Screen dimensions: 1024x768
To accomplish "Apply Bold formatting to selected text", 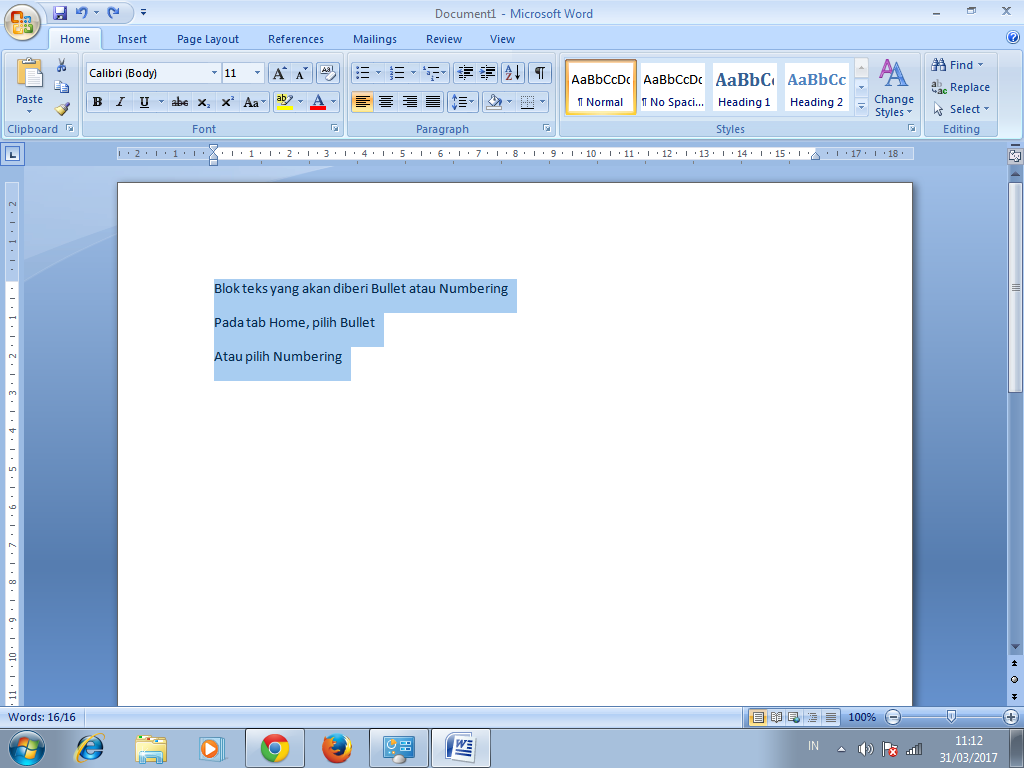I will (97, 102).
